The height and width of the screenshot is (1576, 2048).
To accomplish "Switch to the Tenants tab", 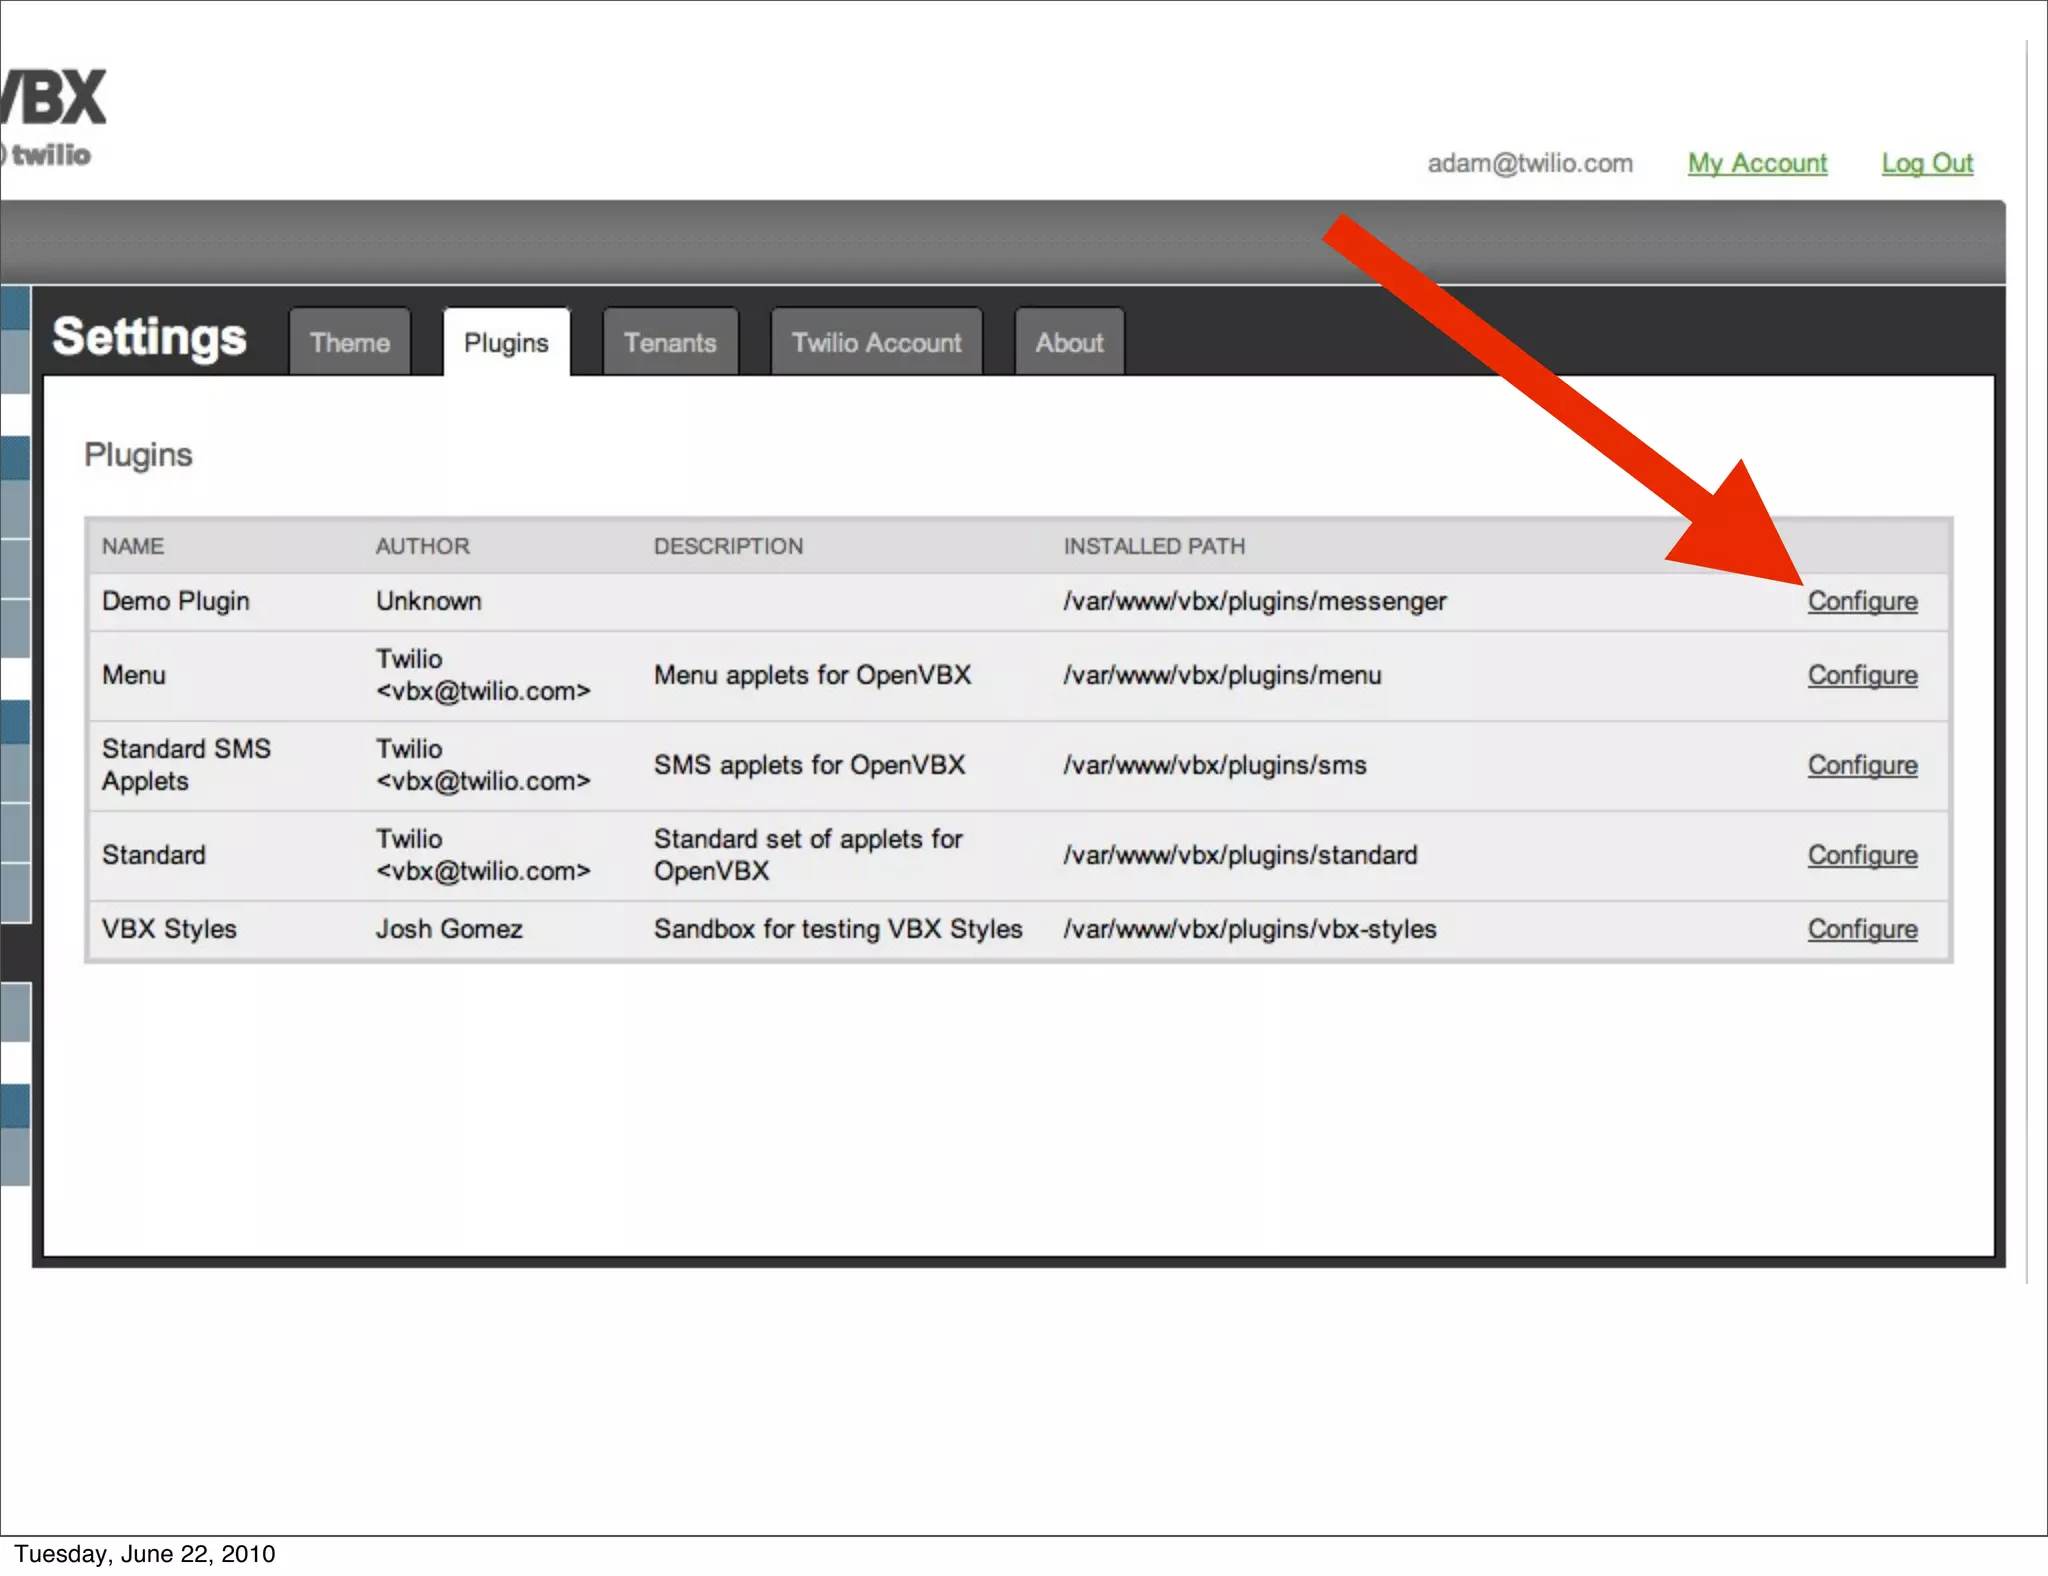I will click(670, 342).
